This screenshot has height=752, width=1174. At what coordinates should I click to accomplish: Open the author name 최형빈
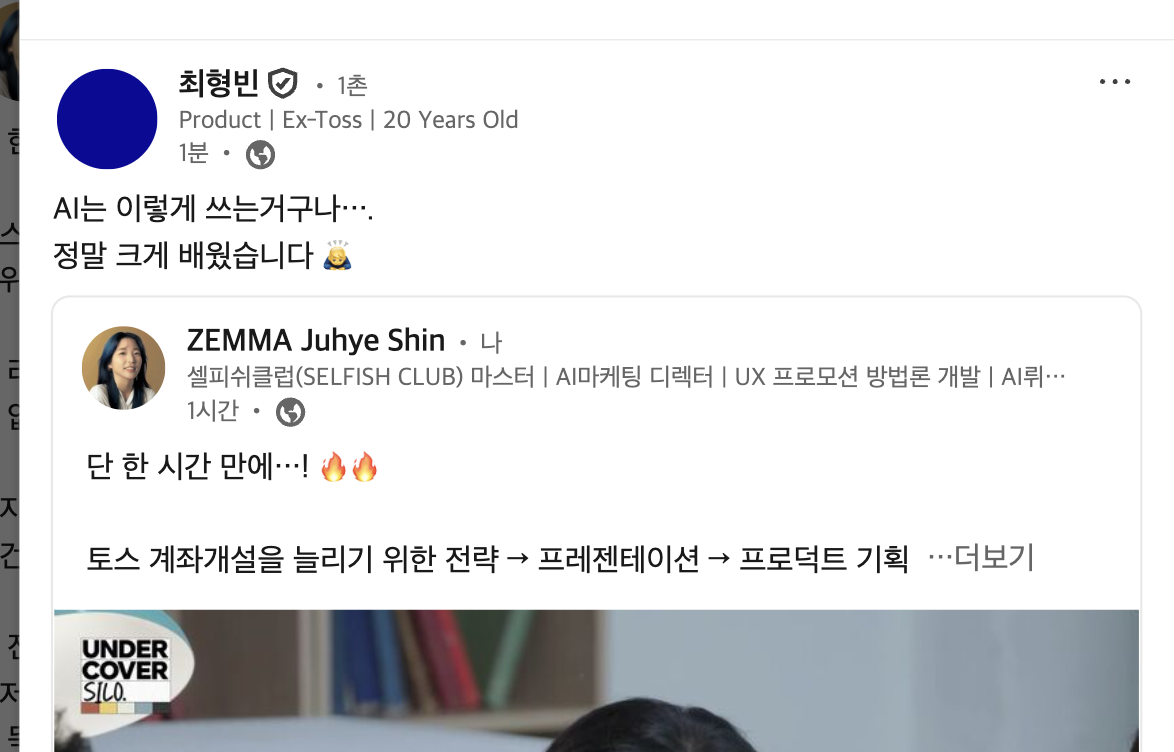pyautogui.click(x=219, y=82)
